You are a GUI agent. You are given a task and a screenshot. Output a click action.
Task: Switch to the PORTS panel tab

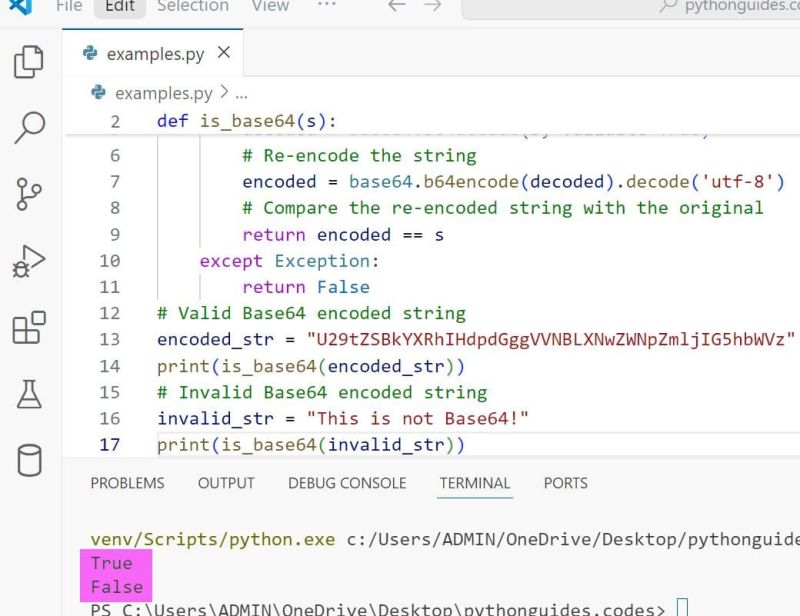click(x=565, y=483)
